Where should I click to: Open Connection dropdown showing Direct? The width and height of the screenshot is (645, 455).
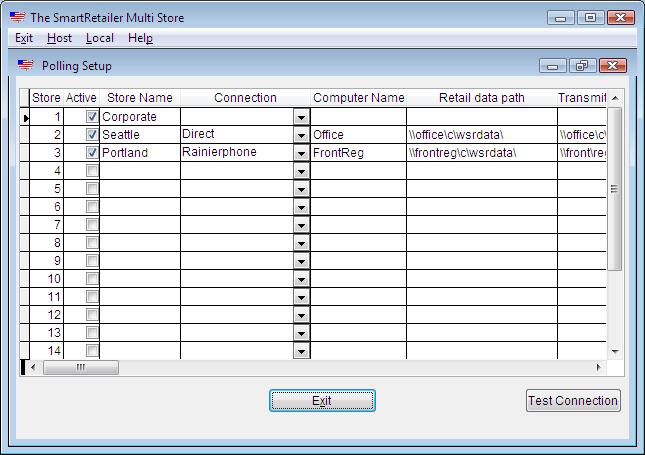302,135
